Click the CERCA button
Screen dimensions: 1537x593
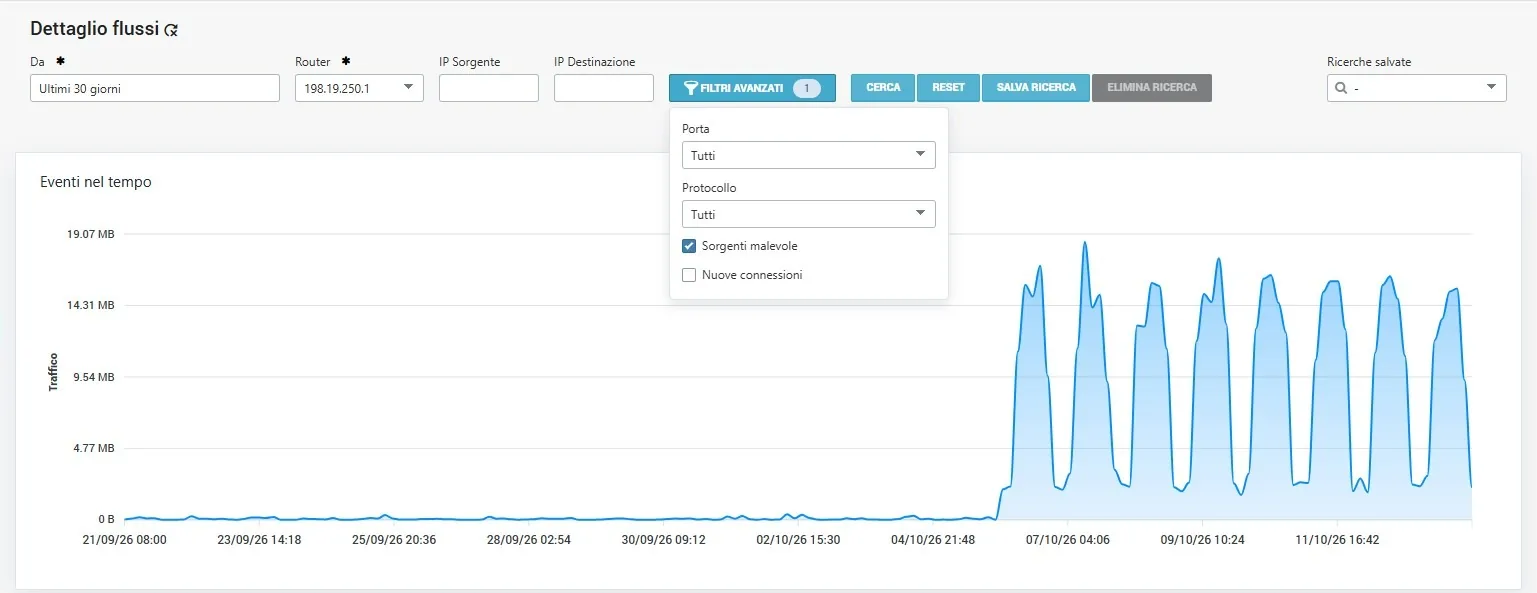[x=883, y=88]
